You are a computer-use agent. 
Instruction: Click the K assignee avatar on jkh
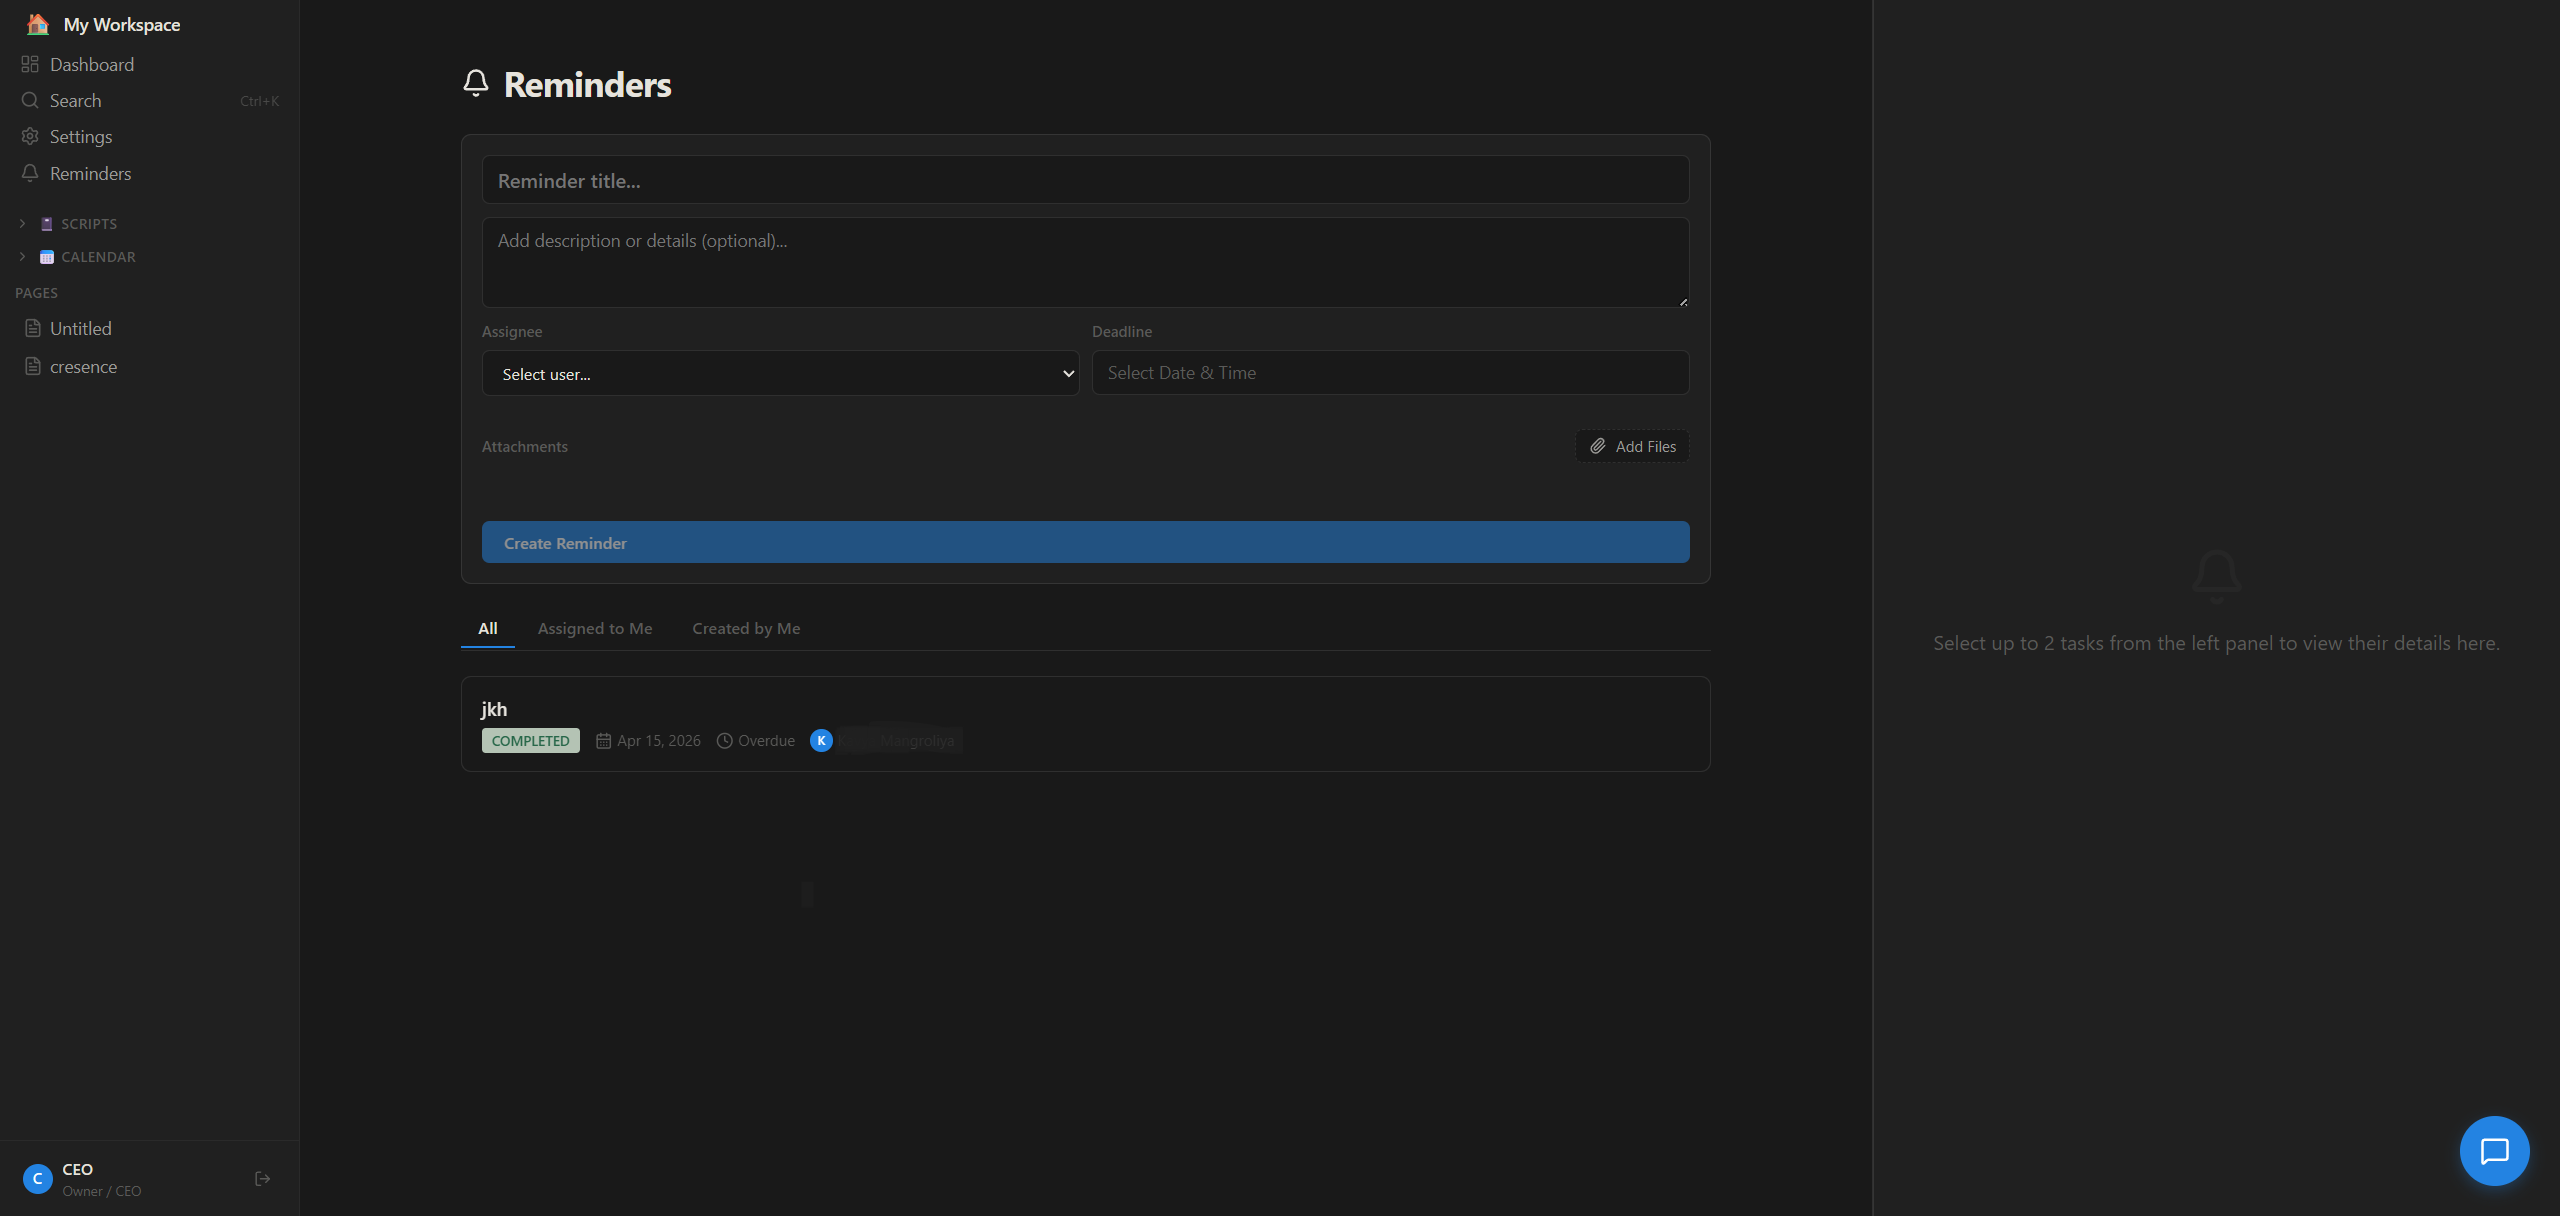point(821,740)
